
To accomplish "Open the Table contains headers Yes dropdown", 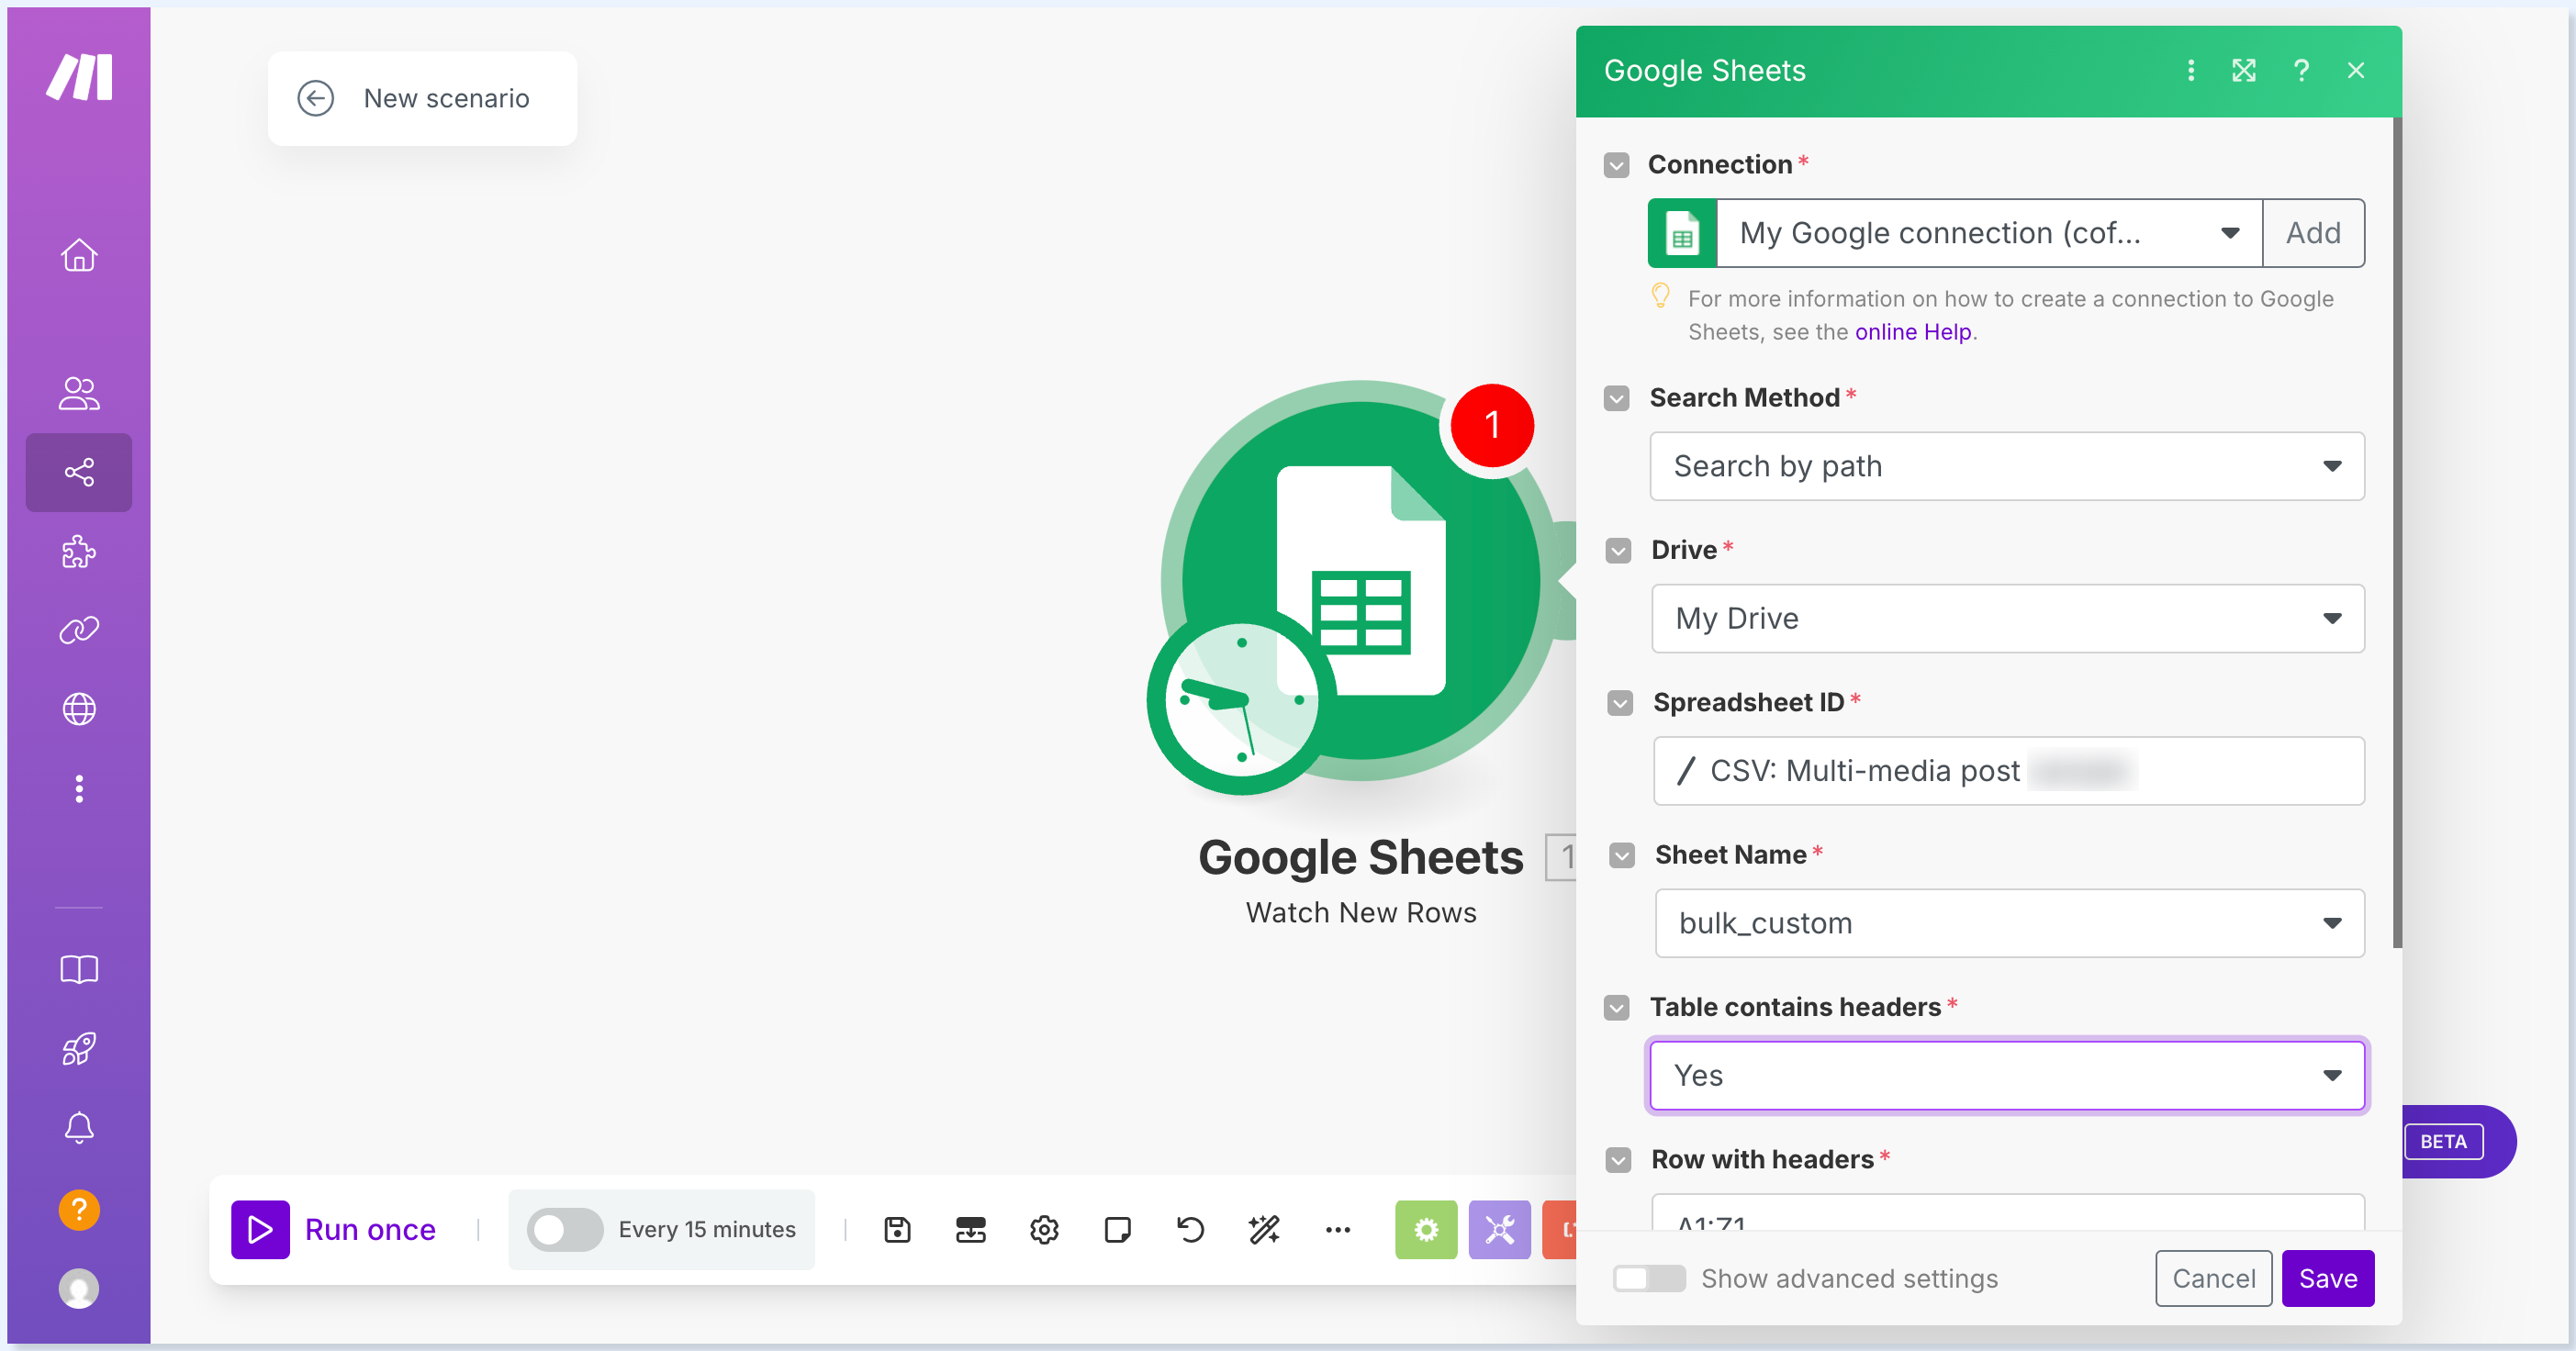I will [x=2007, y=1075].
